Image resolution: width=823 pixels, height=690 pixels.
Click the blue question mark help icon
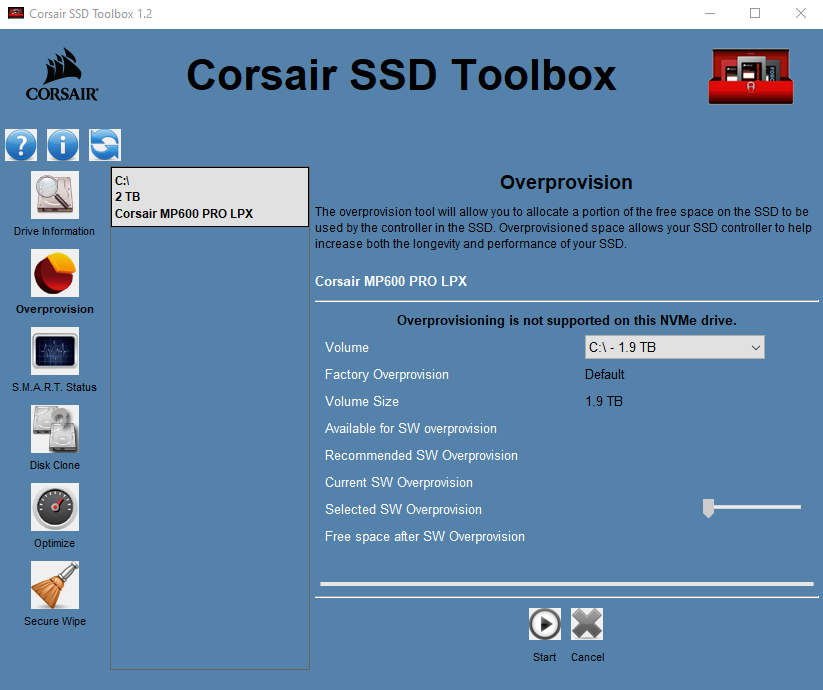tap(21, 145)
